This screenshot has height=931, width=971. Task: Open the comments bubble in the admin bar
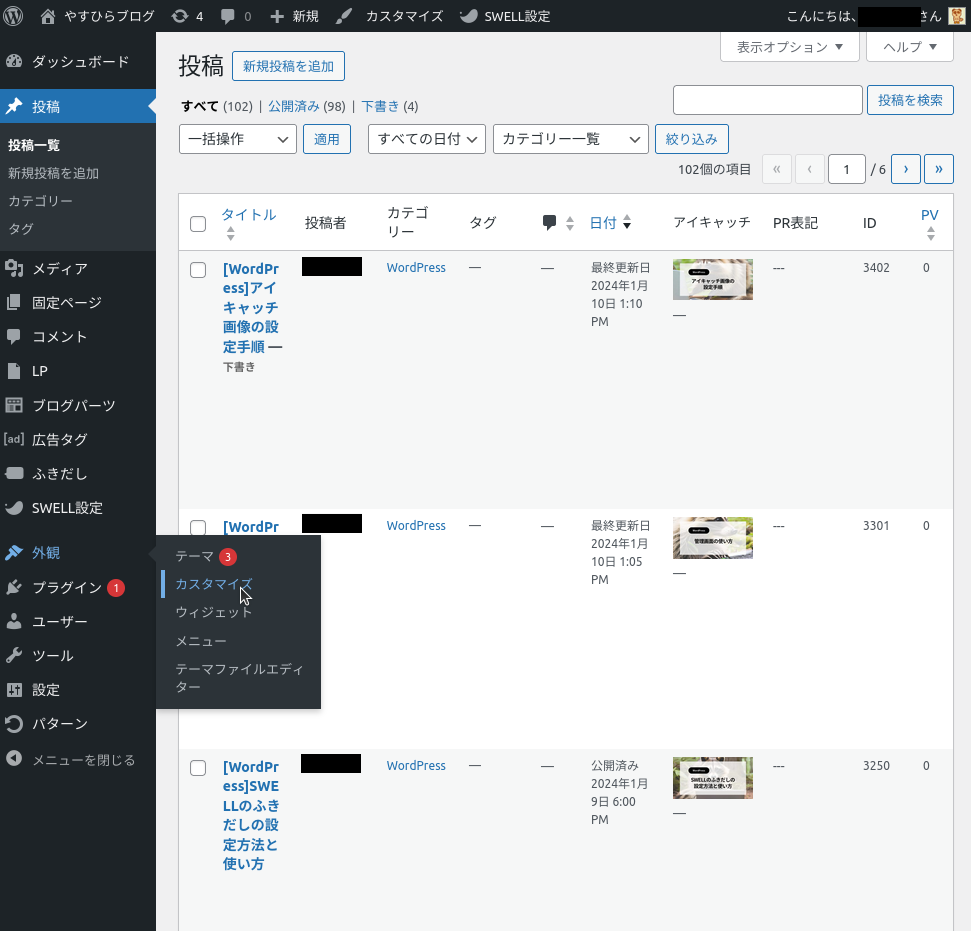[x=228, y=17]
